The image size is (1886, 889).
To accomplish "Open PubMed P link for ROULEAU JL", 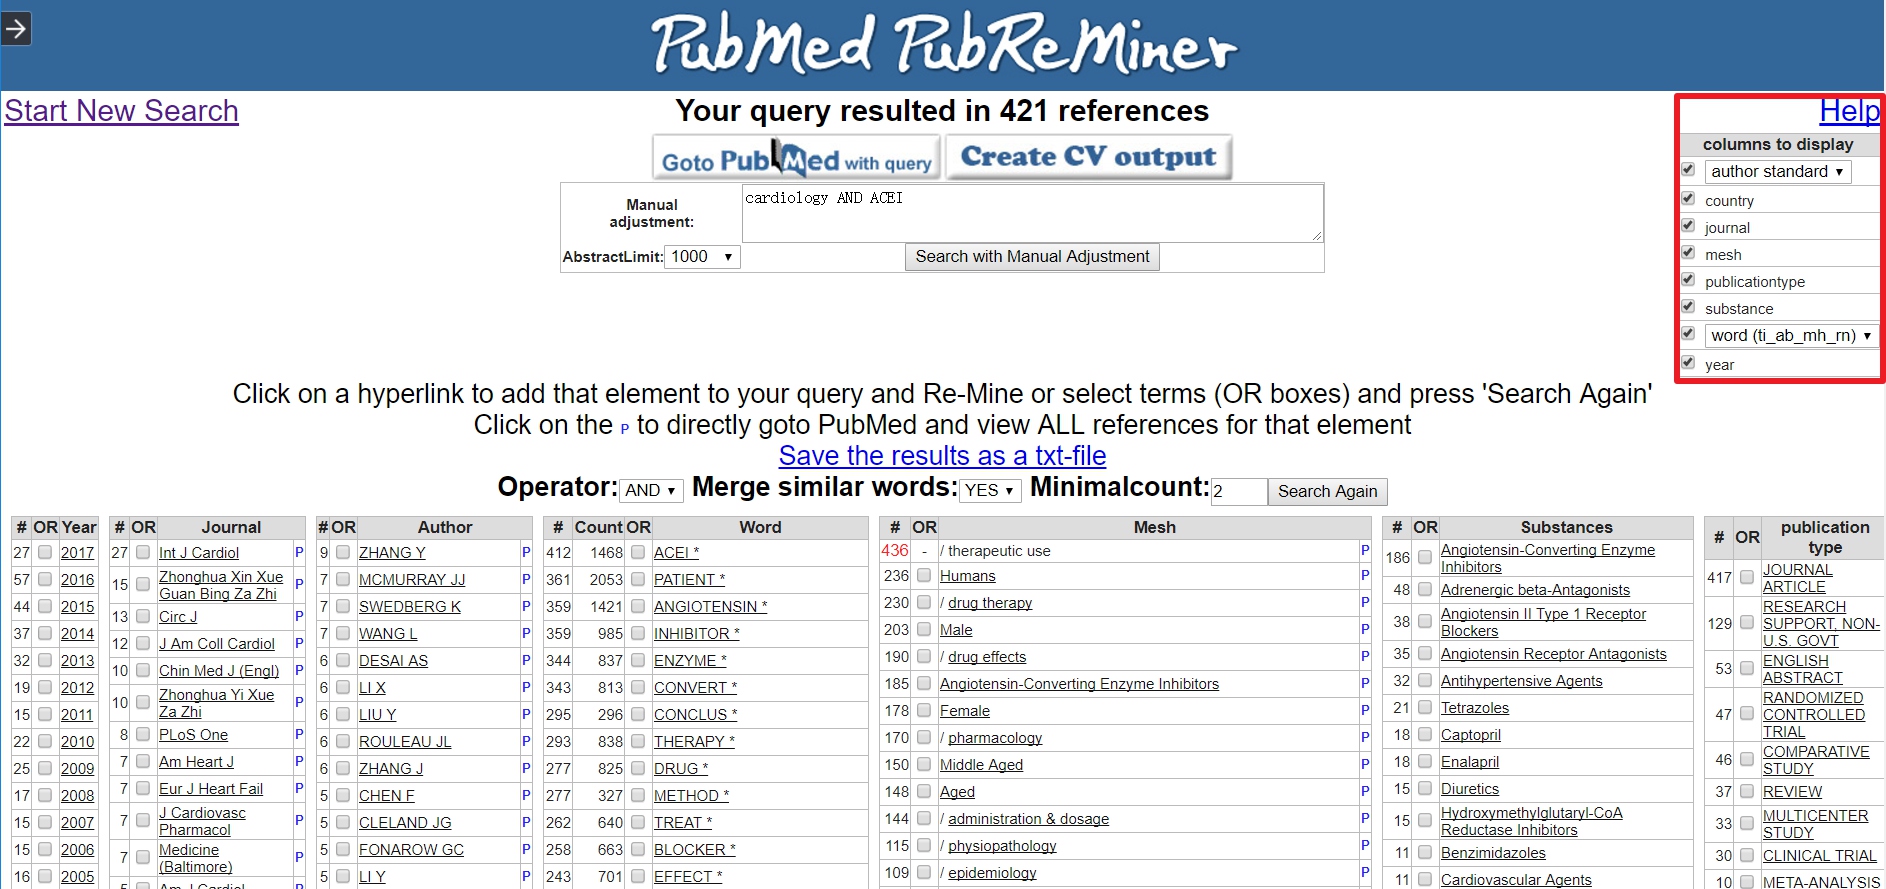I will 526,741.
